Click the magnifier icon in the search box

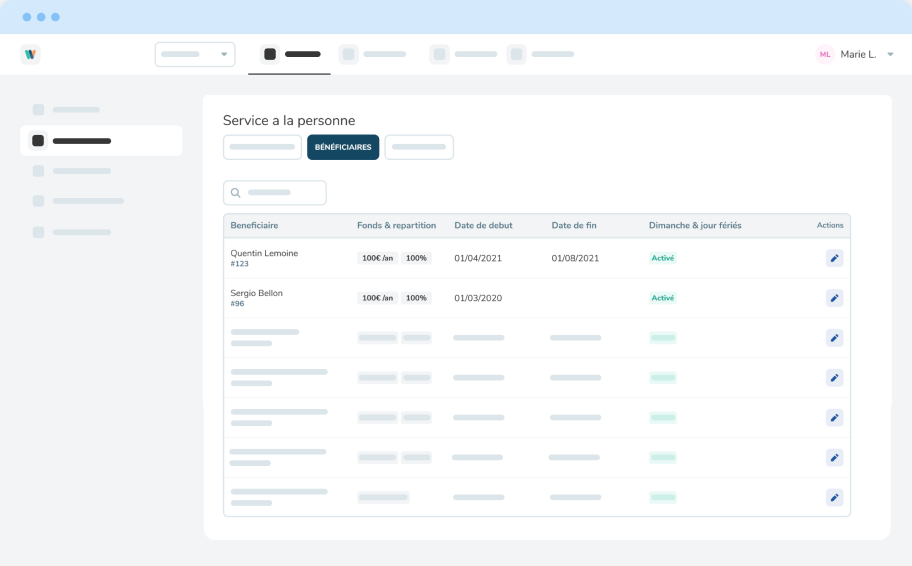tap(236, 193)
